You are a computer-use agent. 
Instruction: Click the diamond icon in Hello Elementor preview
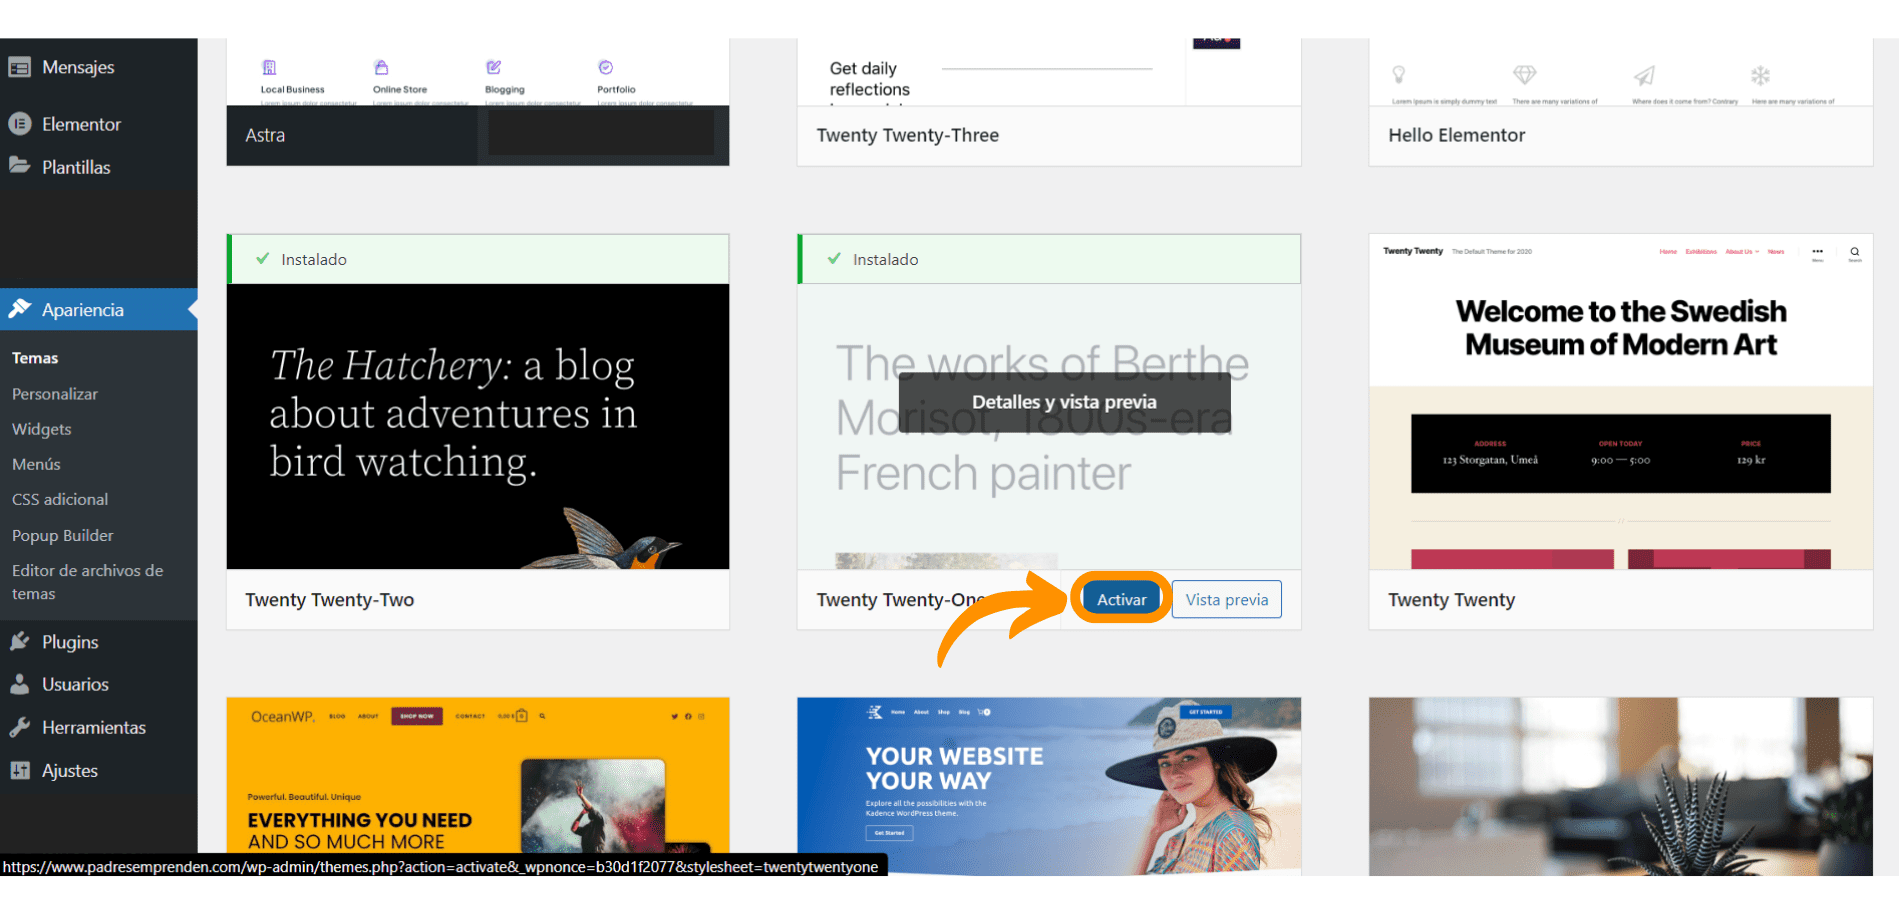1524,74
